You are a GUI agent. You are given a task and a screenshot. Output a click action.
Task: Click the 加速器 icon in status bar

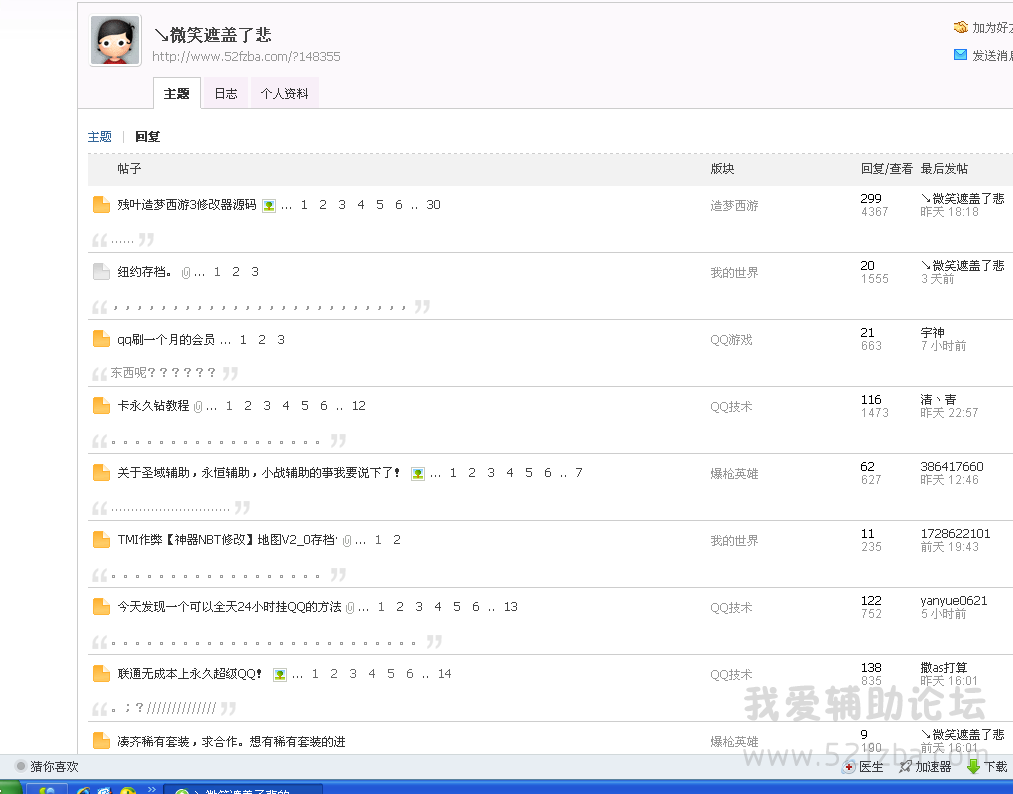point(905,767)
